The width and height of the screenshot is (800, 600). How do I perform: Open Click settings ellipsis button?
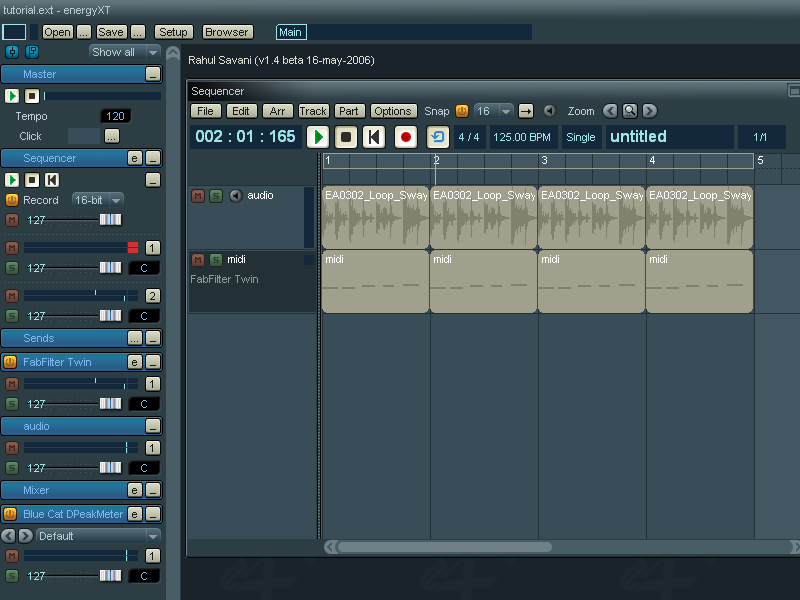point(112,136)
